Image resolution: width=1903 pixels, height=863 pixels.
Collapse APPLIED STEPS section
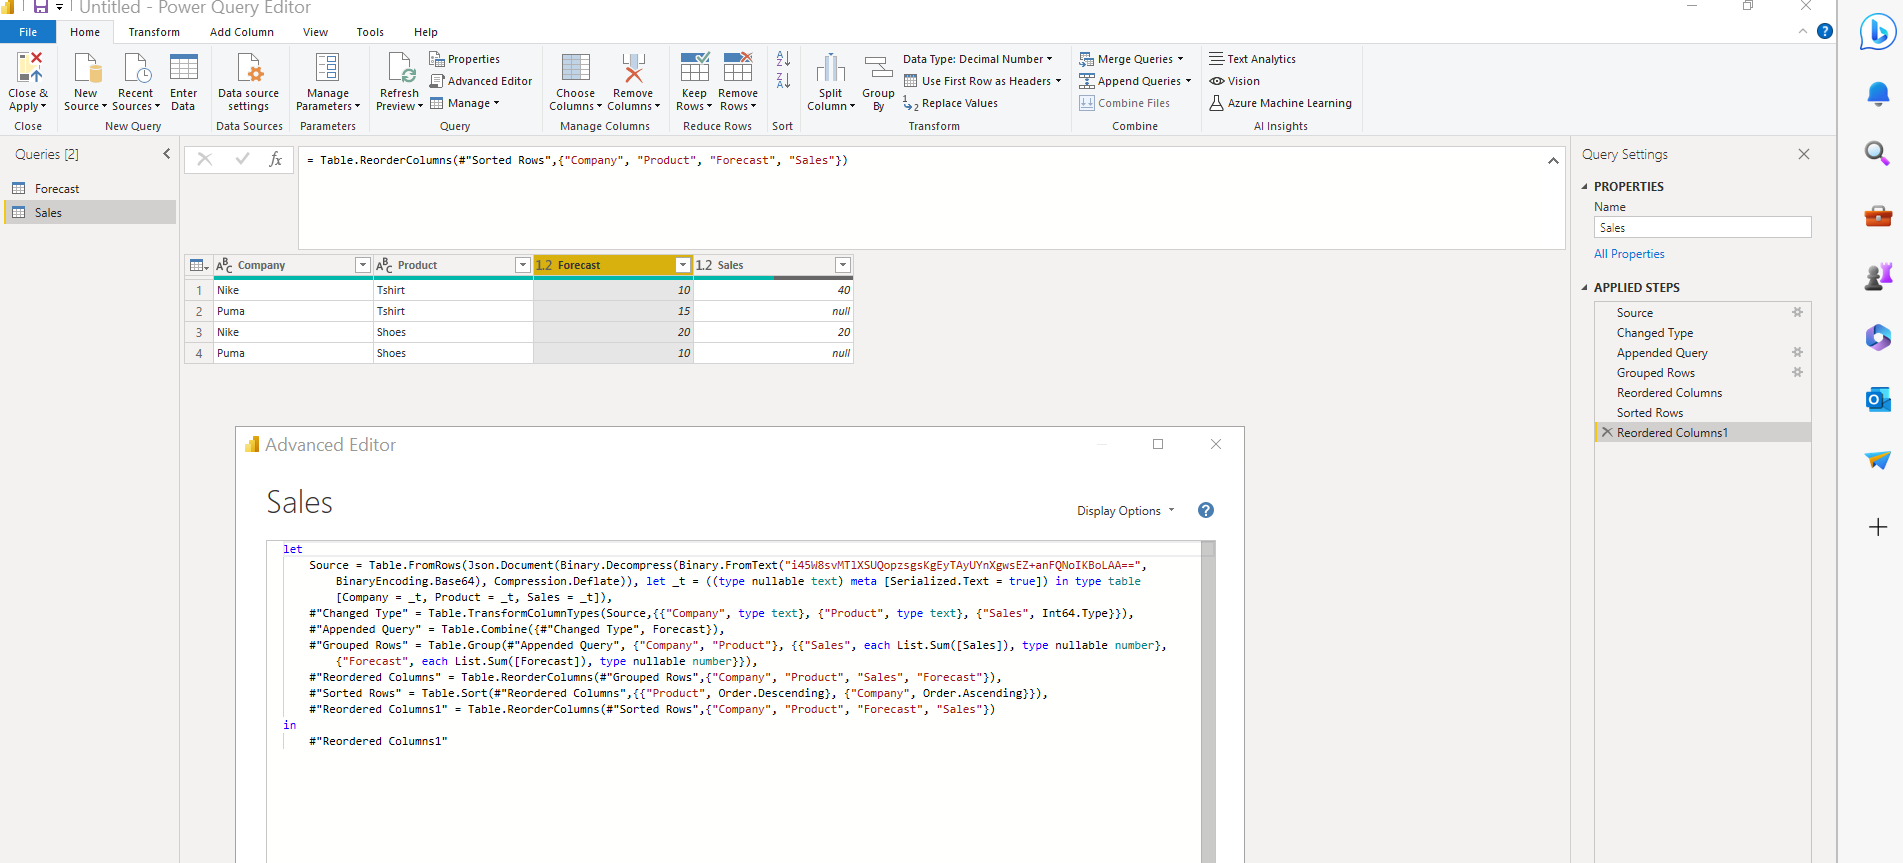click(x=1585, y=287)
